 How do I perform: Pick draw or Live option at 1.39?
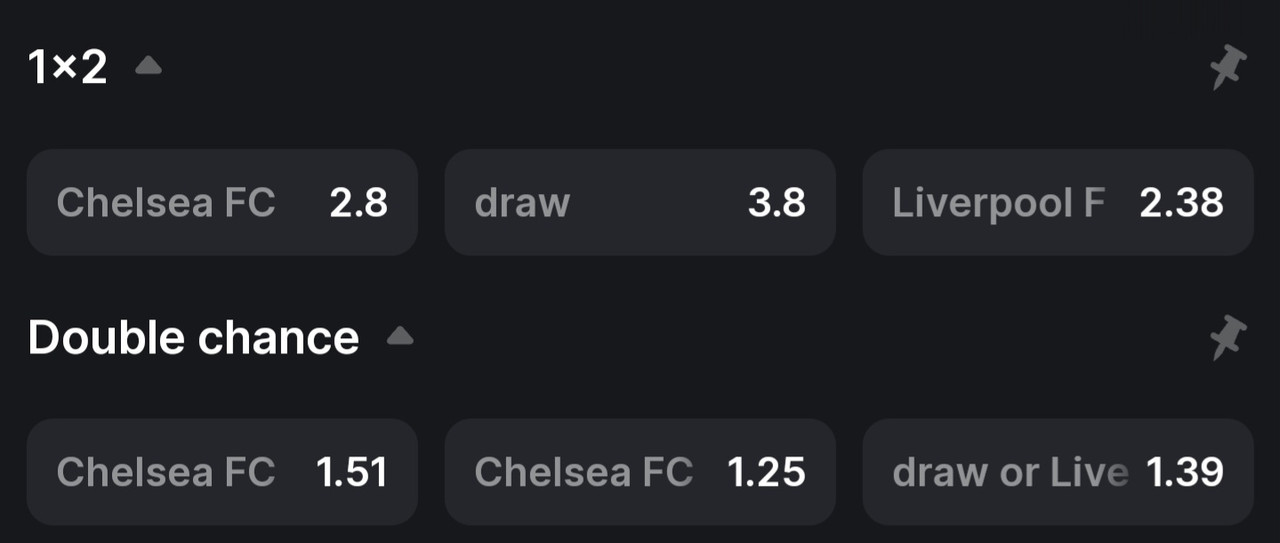click(x=1058, y=472)
